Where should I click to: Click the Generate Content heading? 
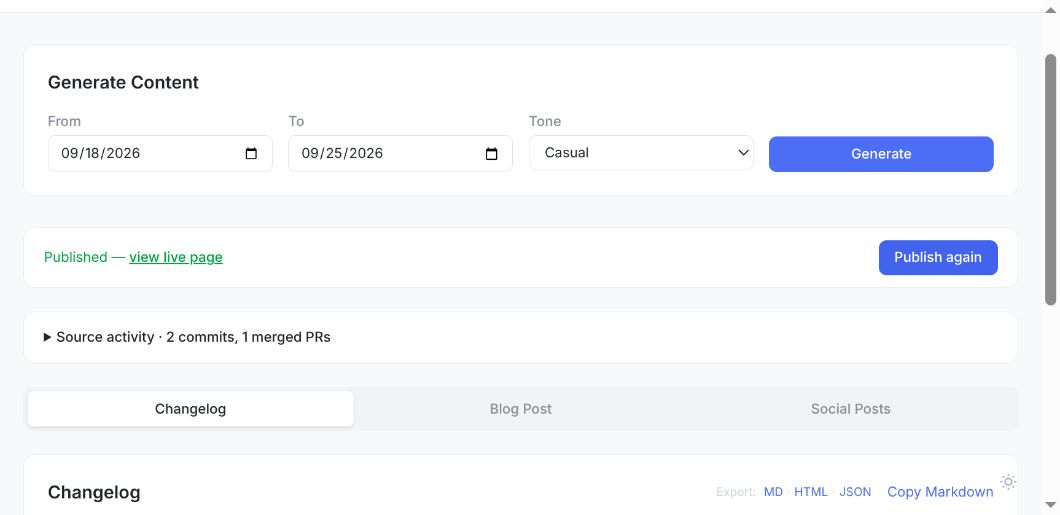point(123,82)
